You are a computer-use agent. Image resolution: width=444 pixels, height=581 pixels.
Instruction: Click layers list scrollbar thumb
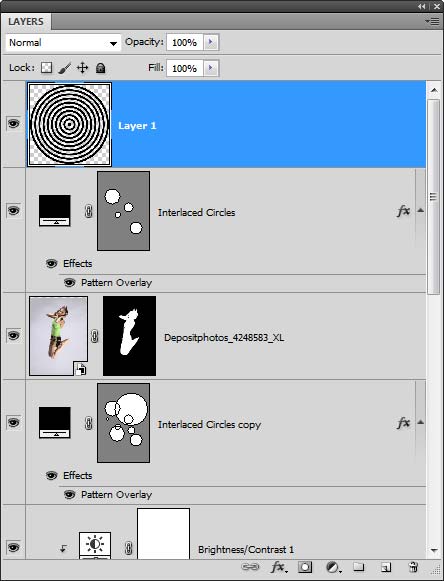(x=434, y=196)
